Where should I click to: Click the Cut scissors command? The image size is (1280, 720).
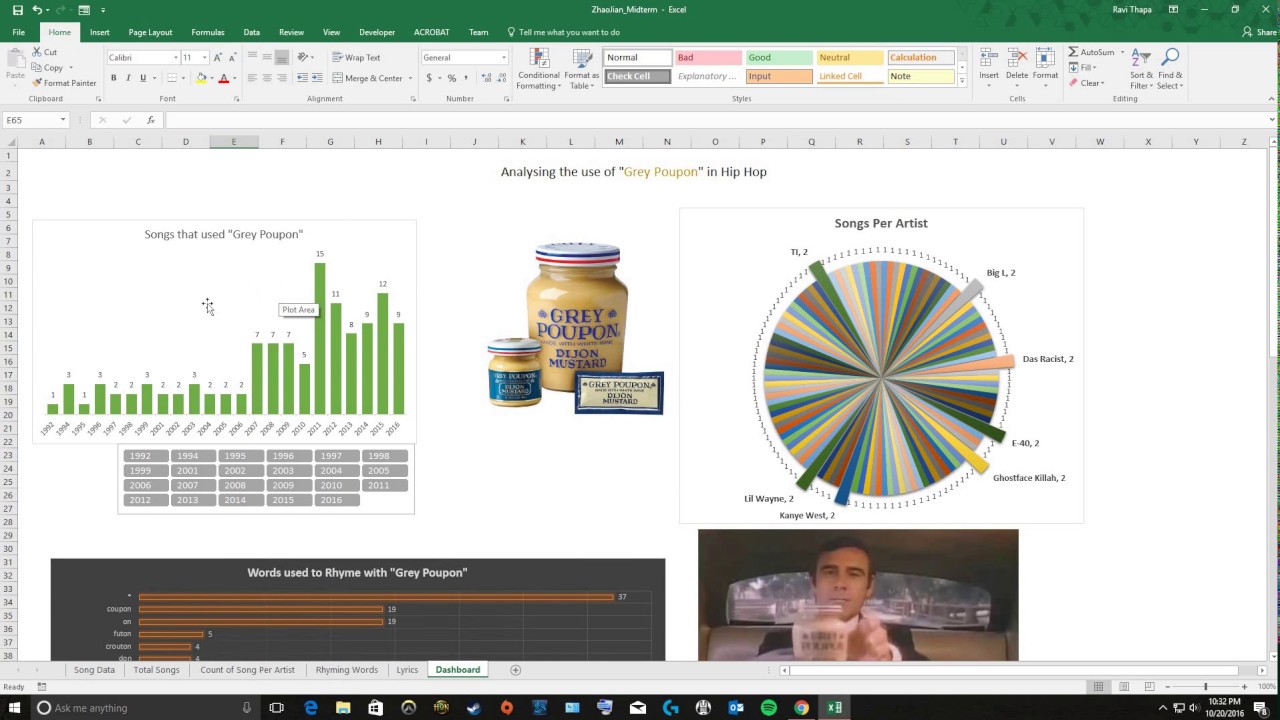point(44,52)
